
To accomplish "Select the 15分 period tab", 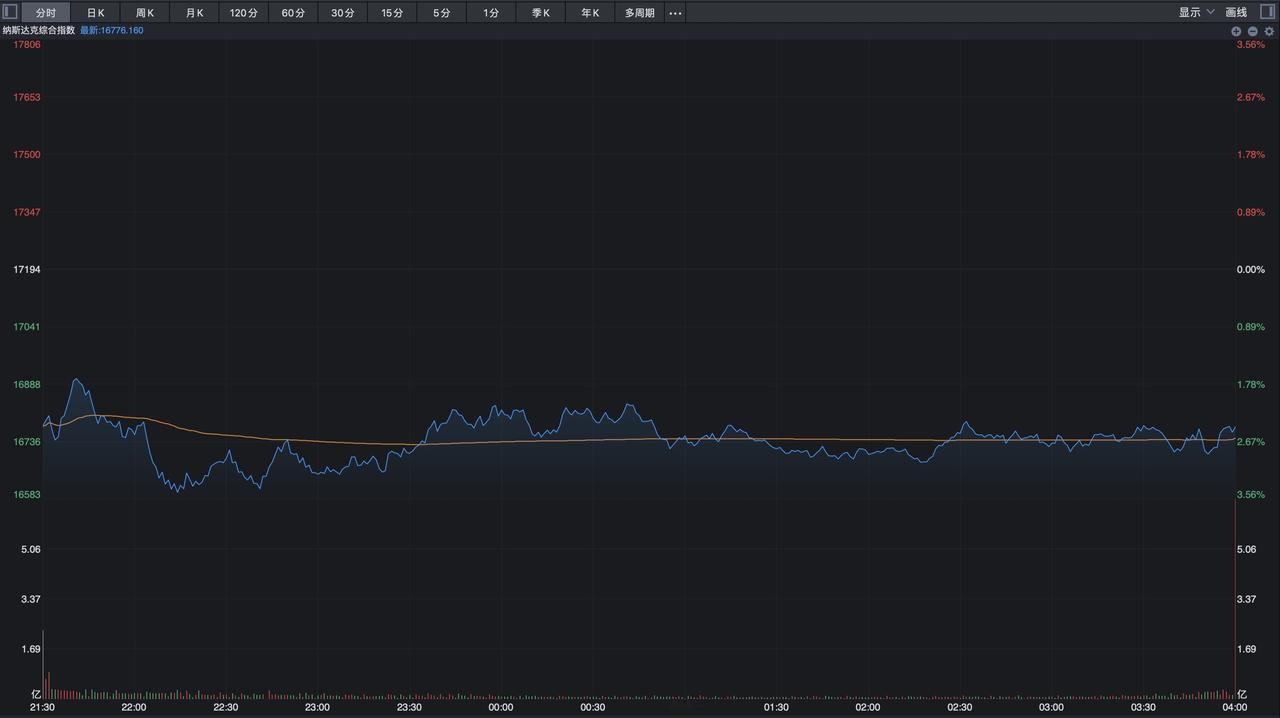I will [x=392, y=13].
